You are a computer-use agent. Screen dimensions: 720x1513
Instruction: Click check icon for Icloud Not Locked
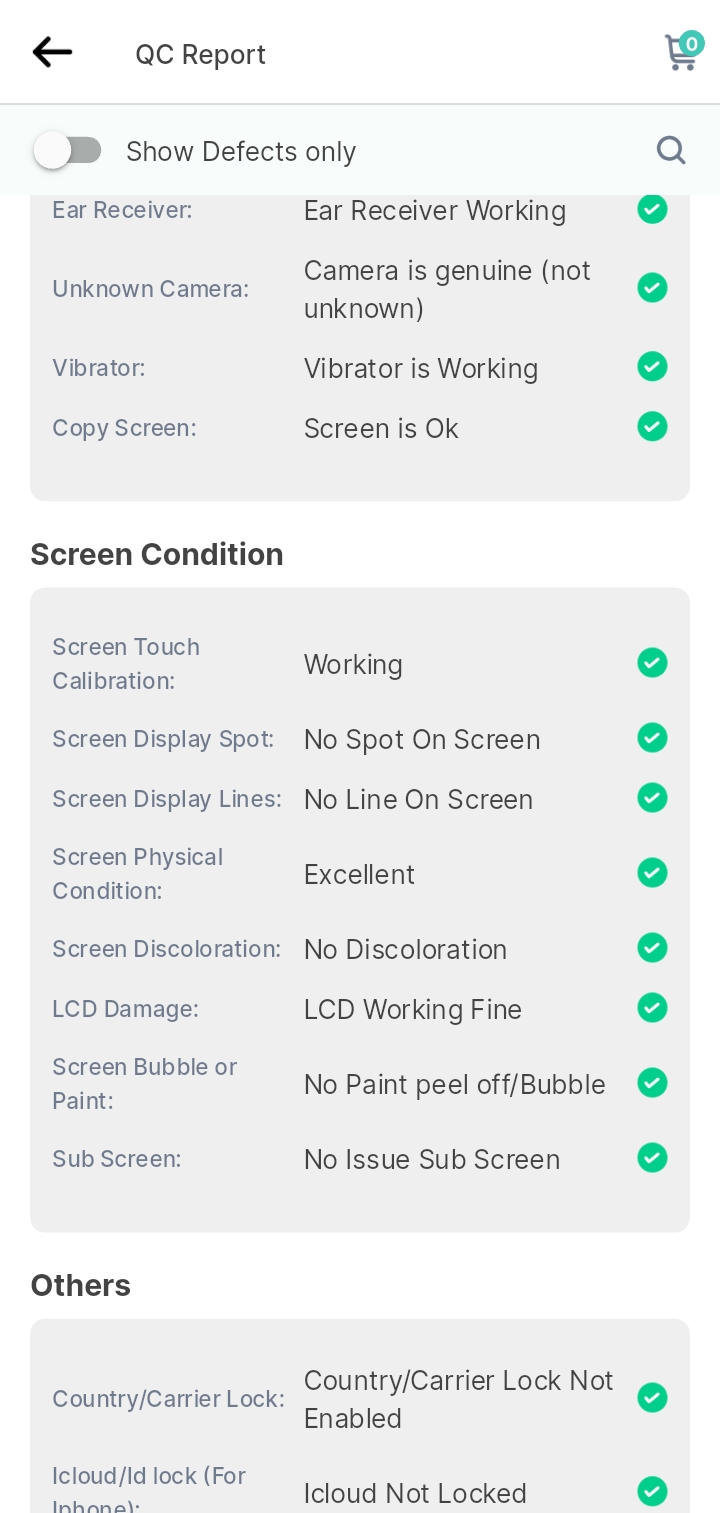pos(652,1492)
